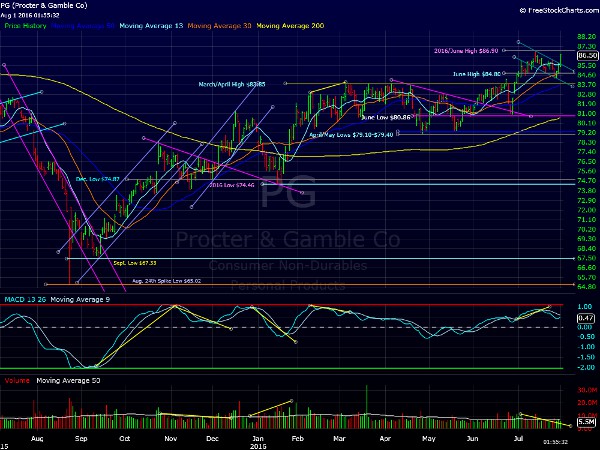Click the Aug 1 2016 timestamp under the title

coord(30,15)
